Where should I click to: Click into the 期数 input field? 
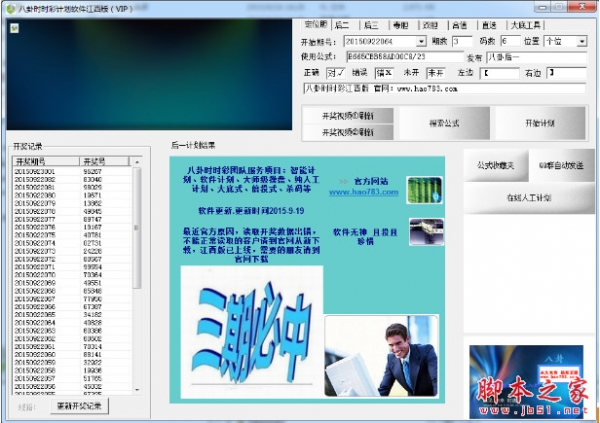pyautogui.click(x=461, y=41)
